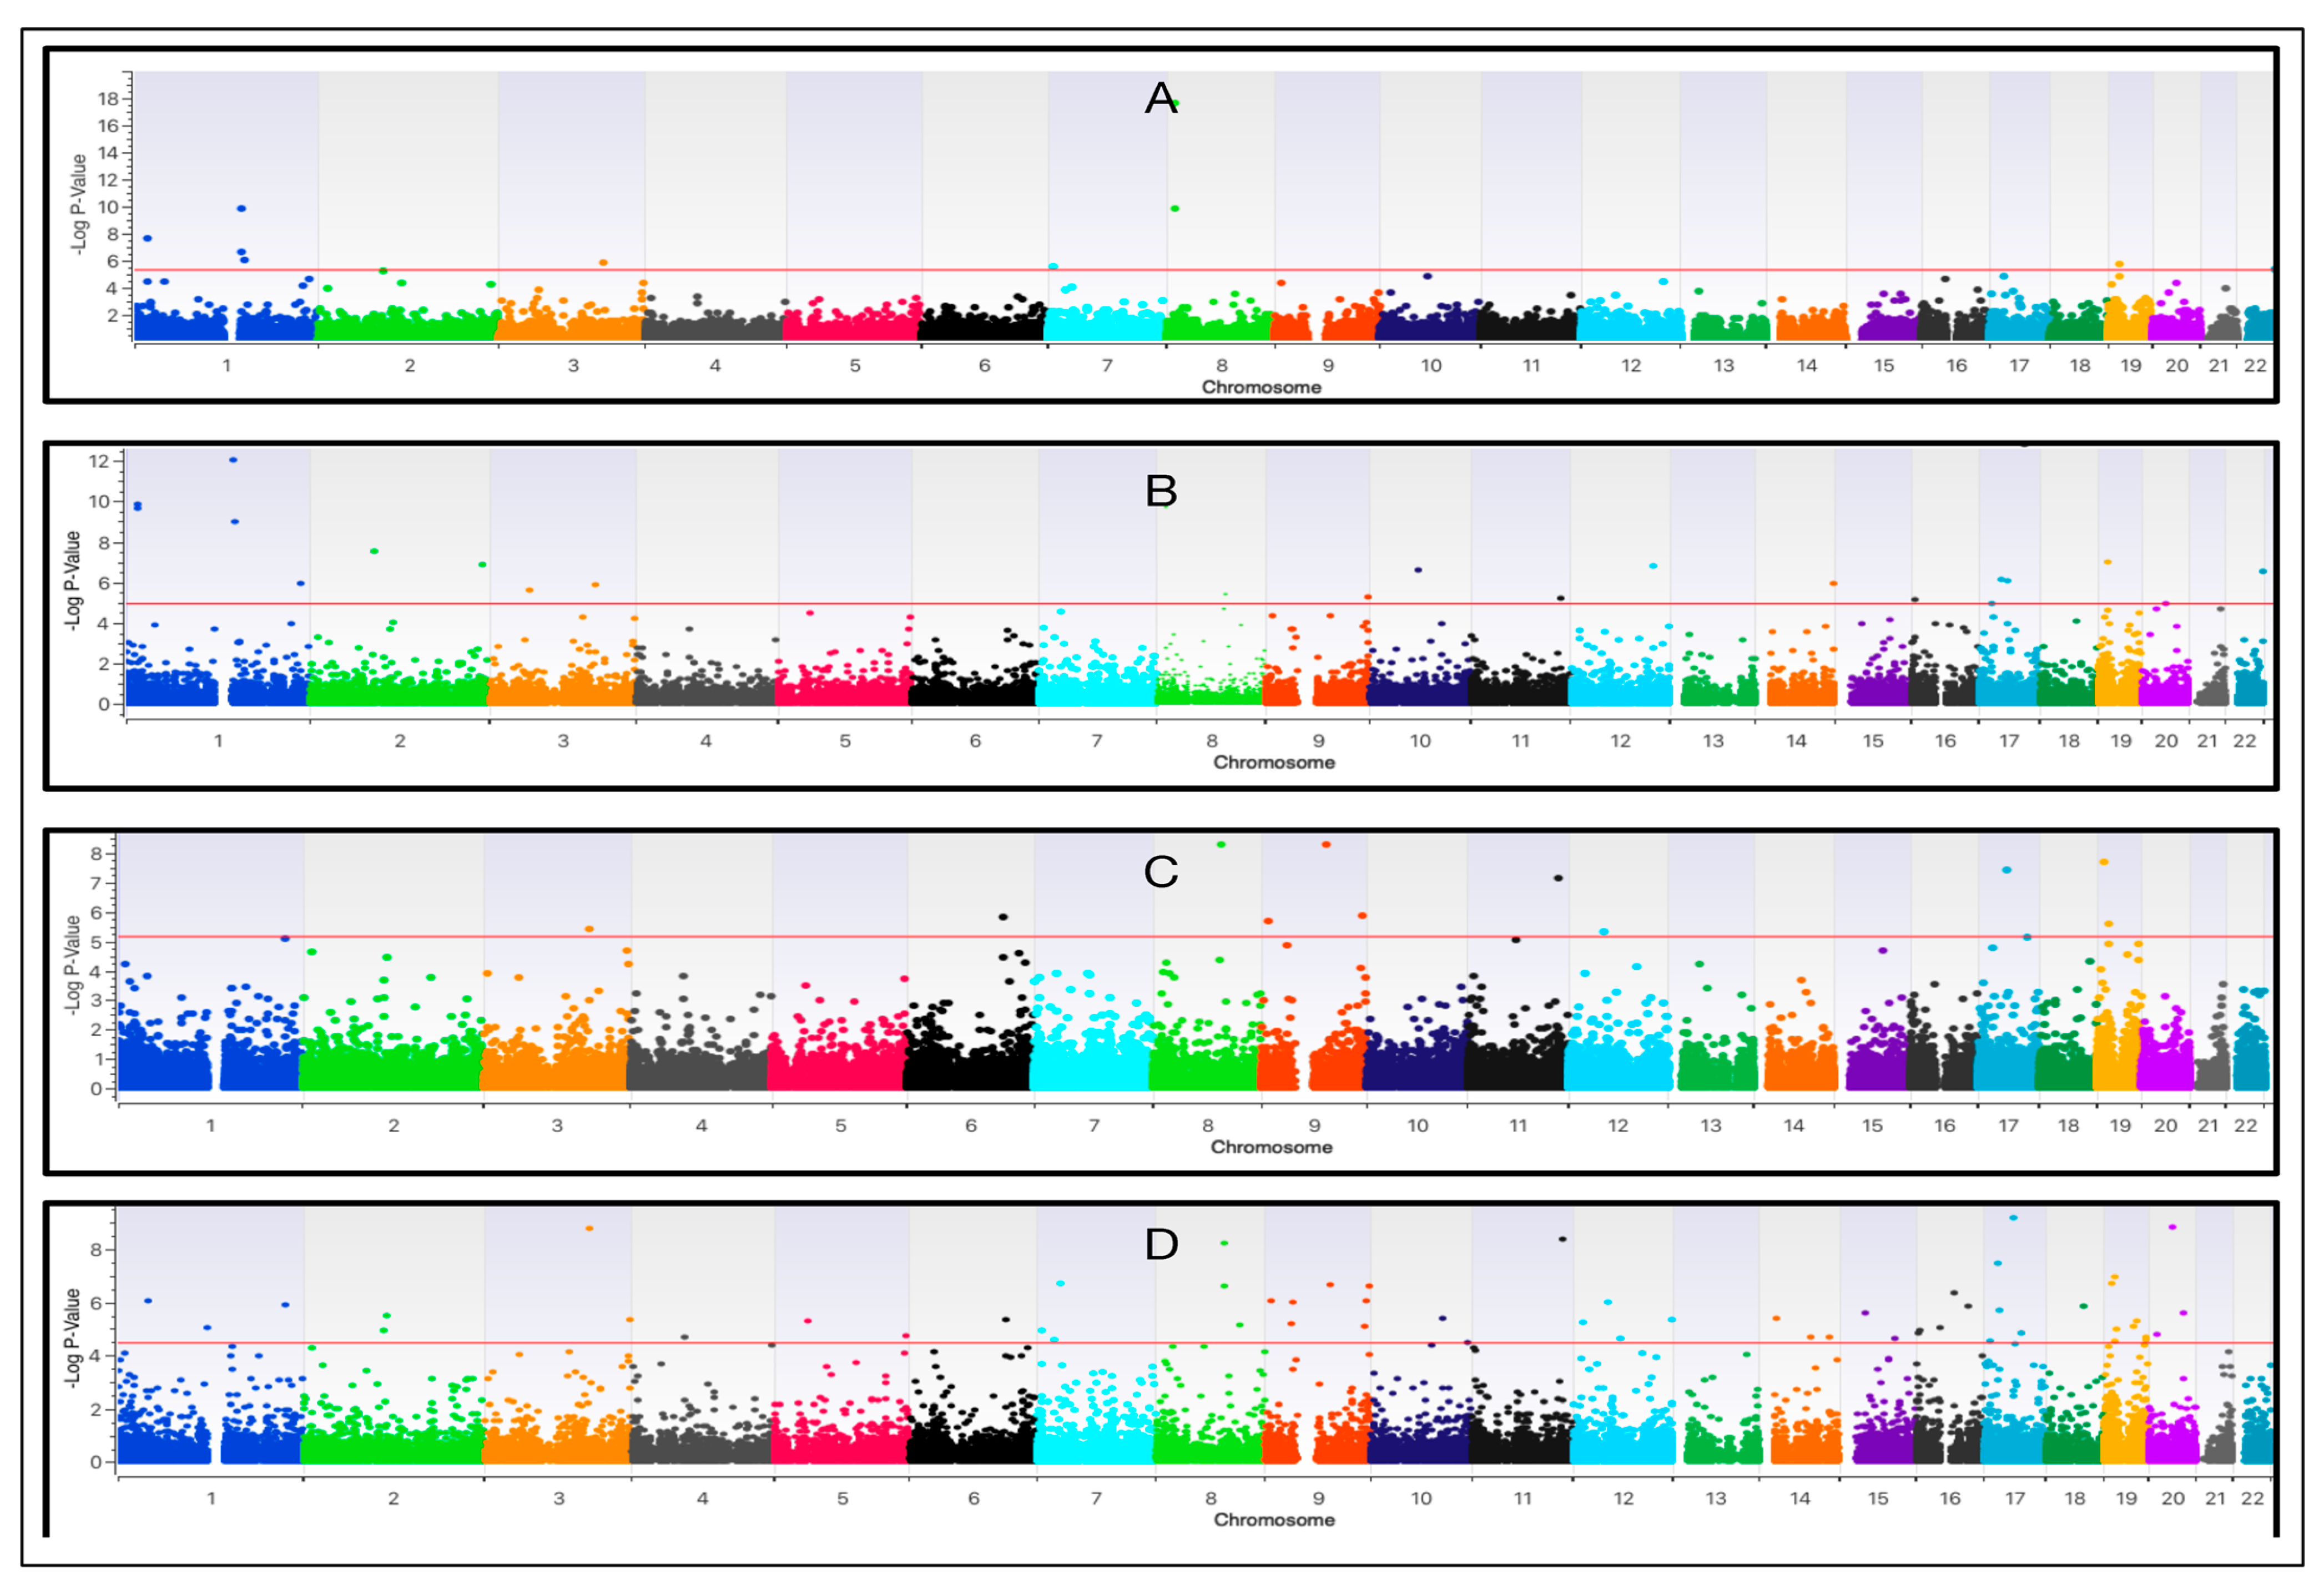Click the panel letter D label

(x=1161, y=1244)
